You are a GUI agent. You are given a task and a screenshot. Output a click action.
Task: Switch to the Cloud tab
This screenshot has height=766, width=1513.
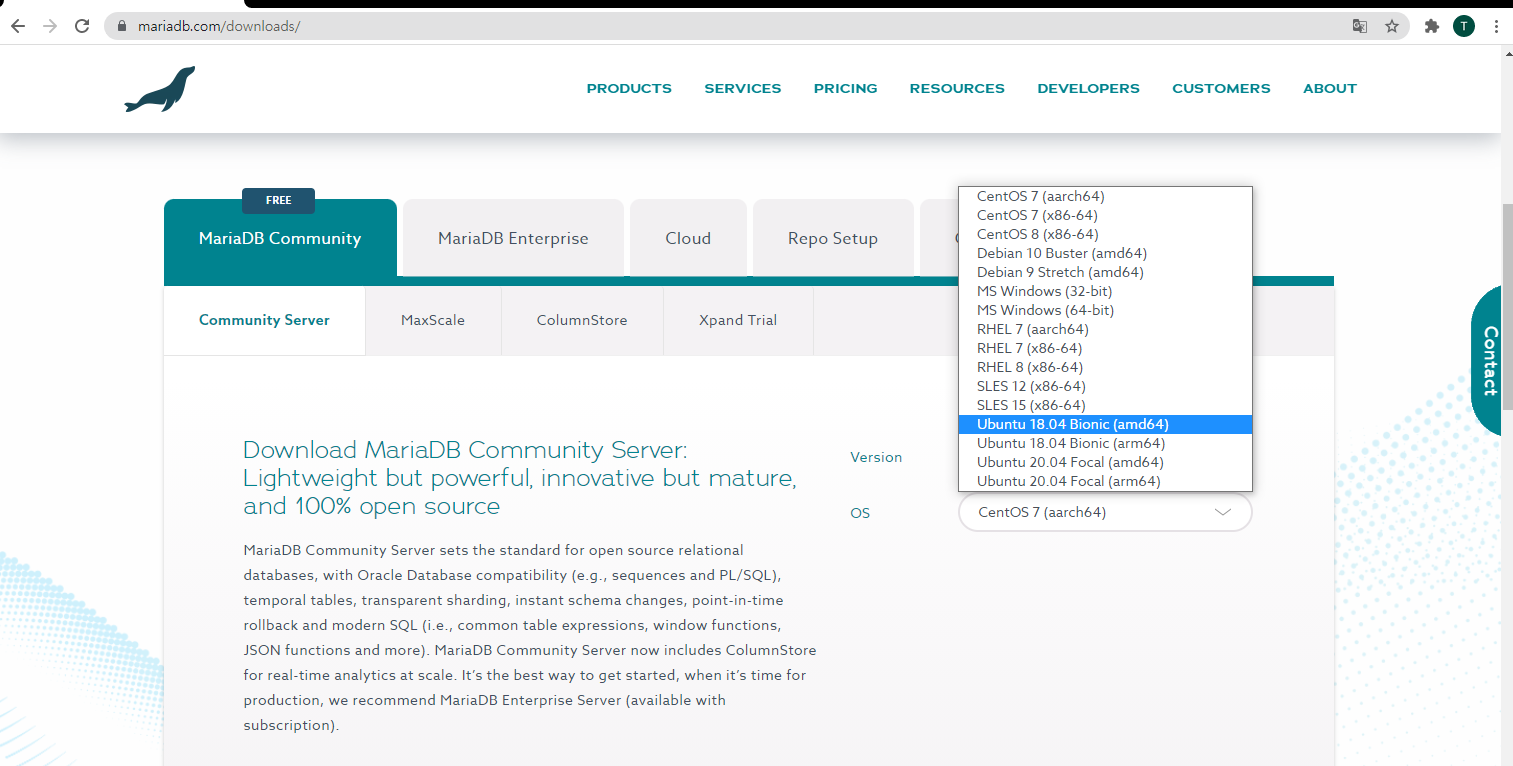click(x=688, y=238)
